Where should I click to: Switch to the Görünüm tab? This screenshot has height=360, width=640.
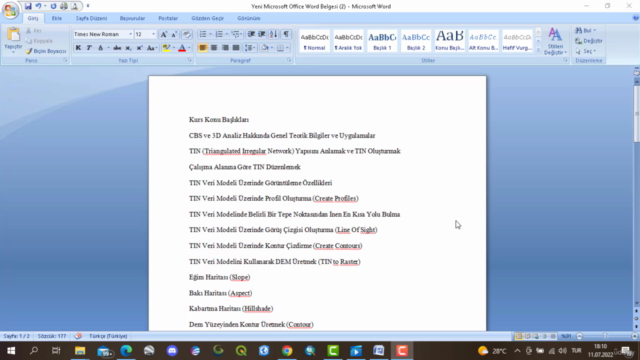[x=249, y=18]
